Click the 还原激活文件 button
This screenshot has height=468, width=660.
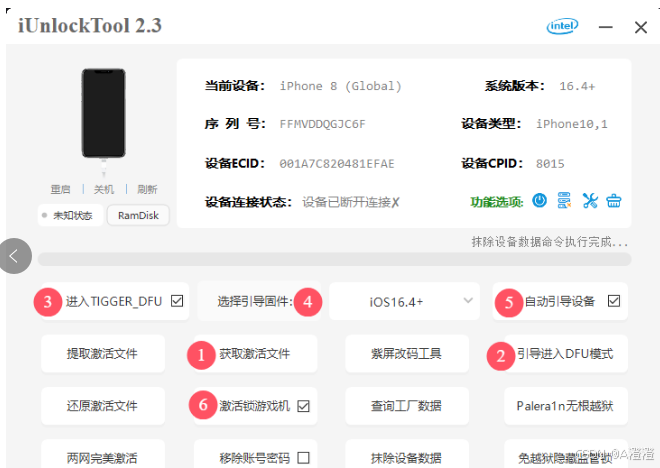click(103, 406)
